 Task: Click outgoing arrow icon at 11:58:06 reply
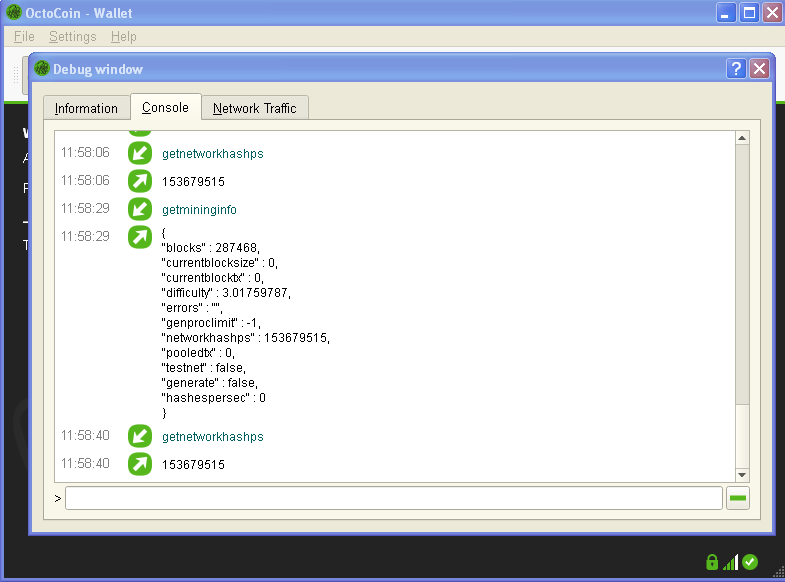pos(140,181)
